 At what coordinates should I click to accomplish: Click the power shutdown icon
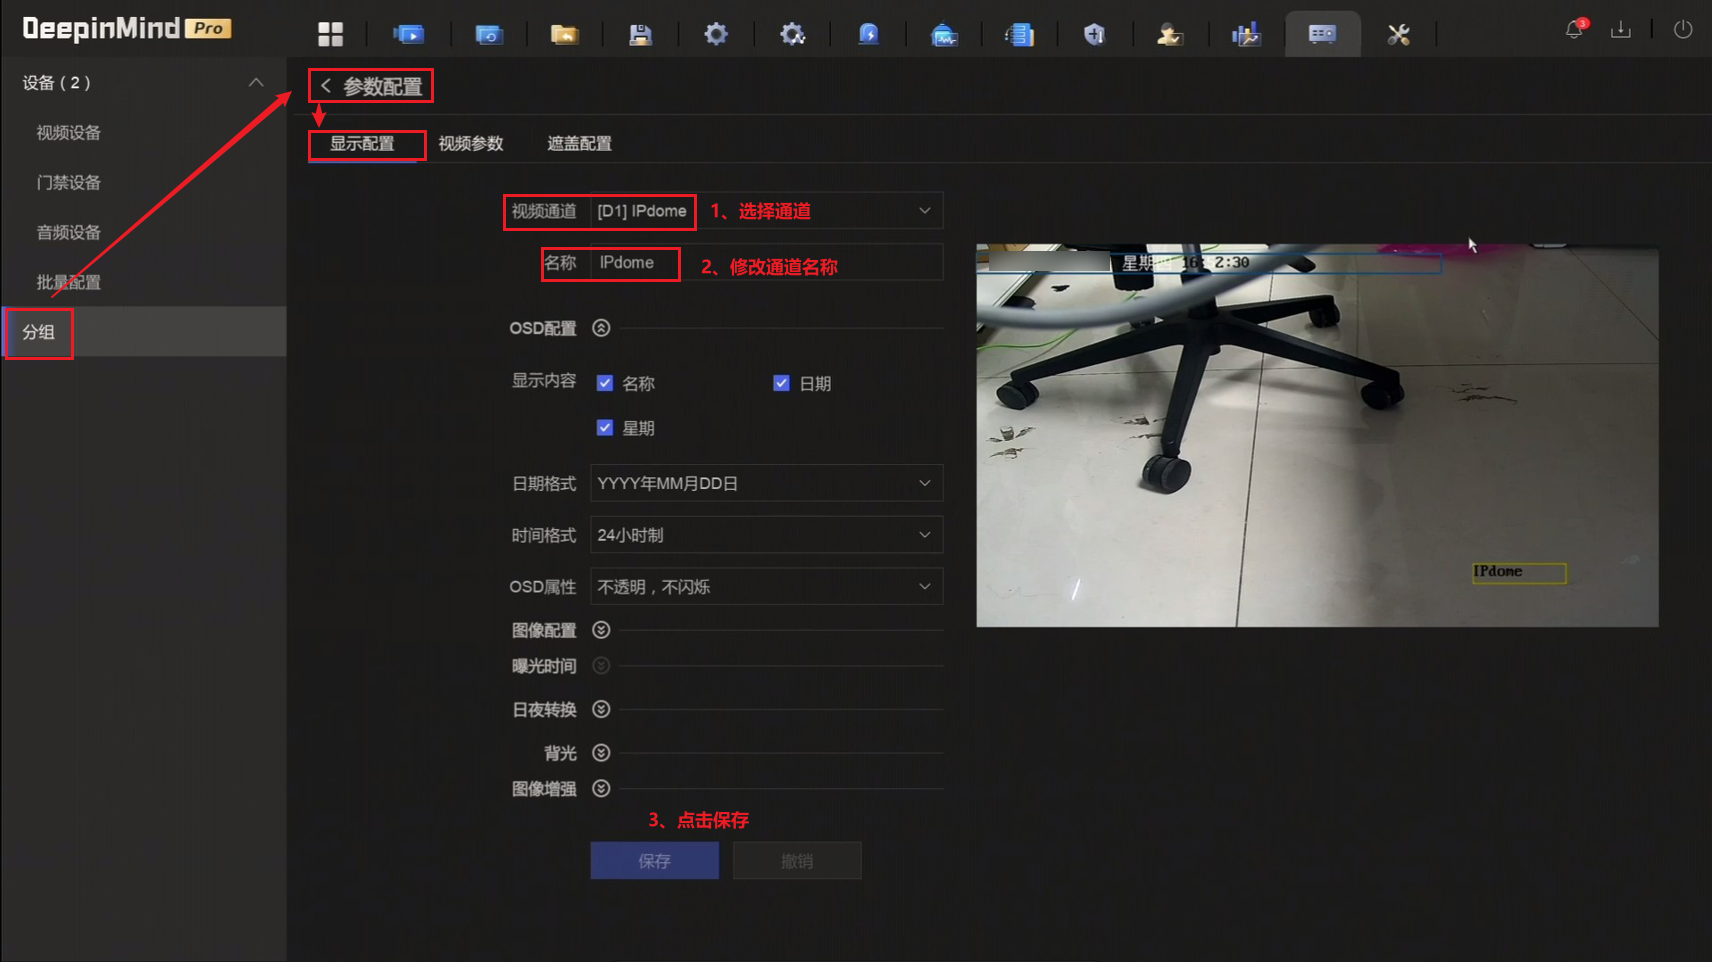[1683, 29]
